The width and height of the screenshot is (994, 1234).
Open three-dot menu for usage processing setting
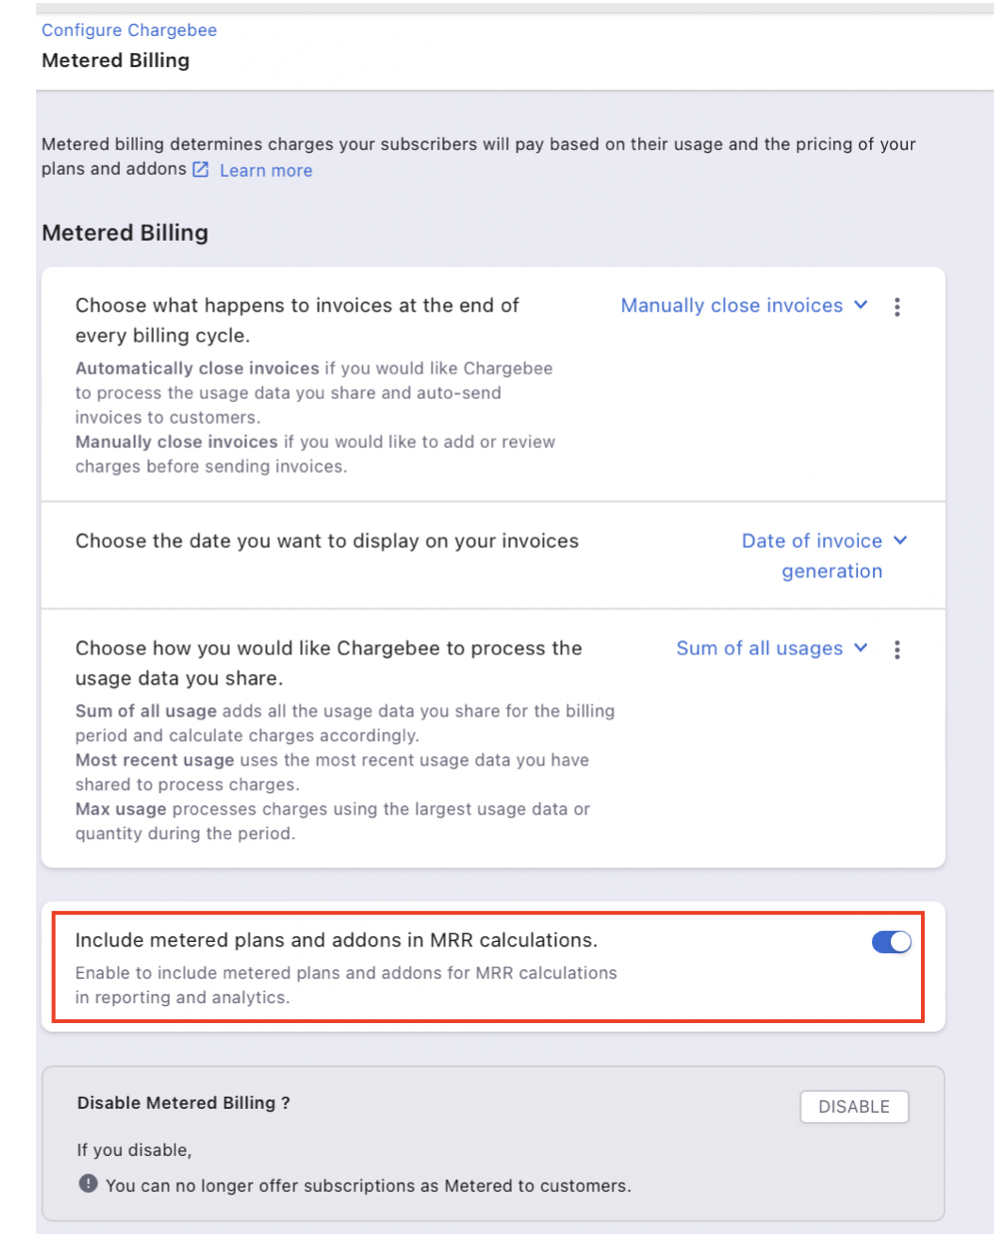(x=897, y=650)
